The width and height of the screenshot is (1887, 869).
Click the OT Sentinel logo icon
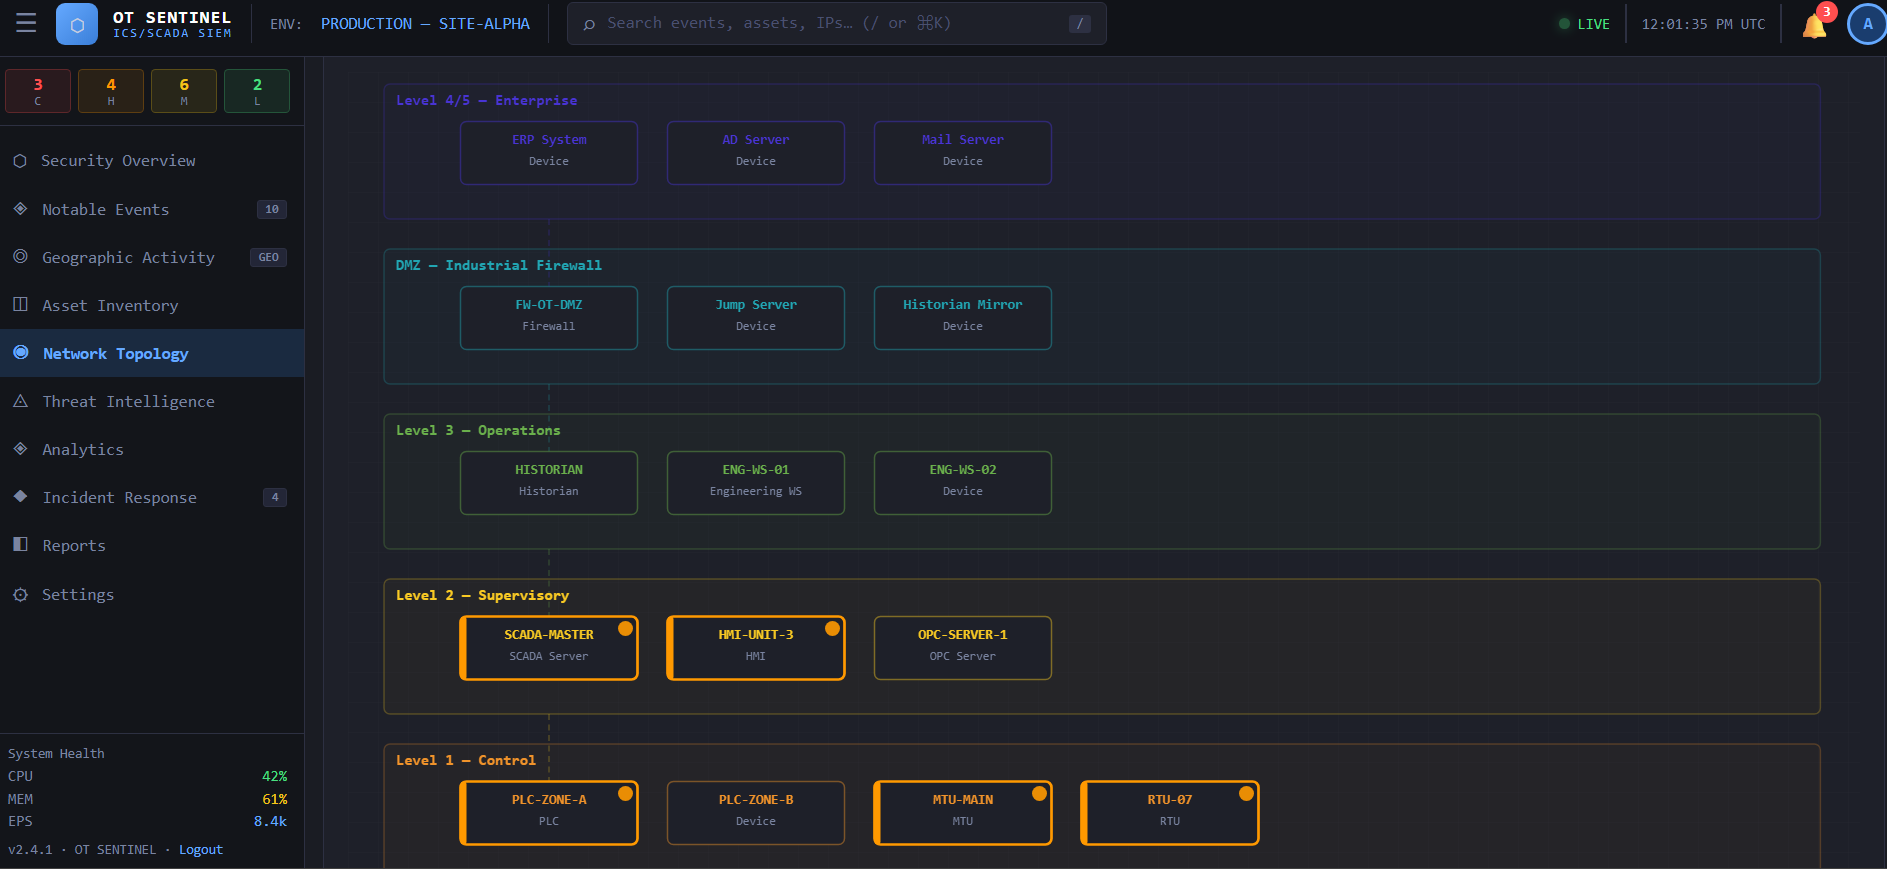pos(77,24)
